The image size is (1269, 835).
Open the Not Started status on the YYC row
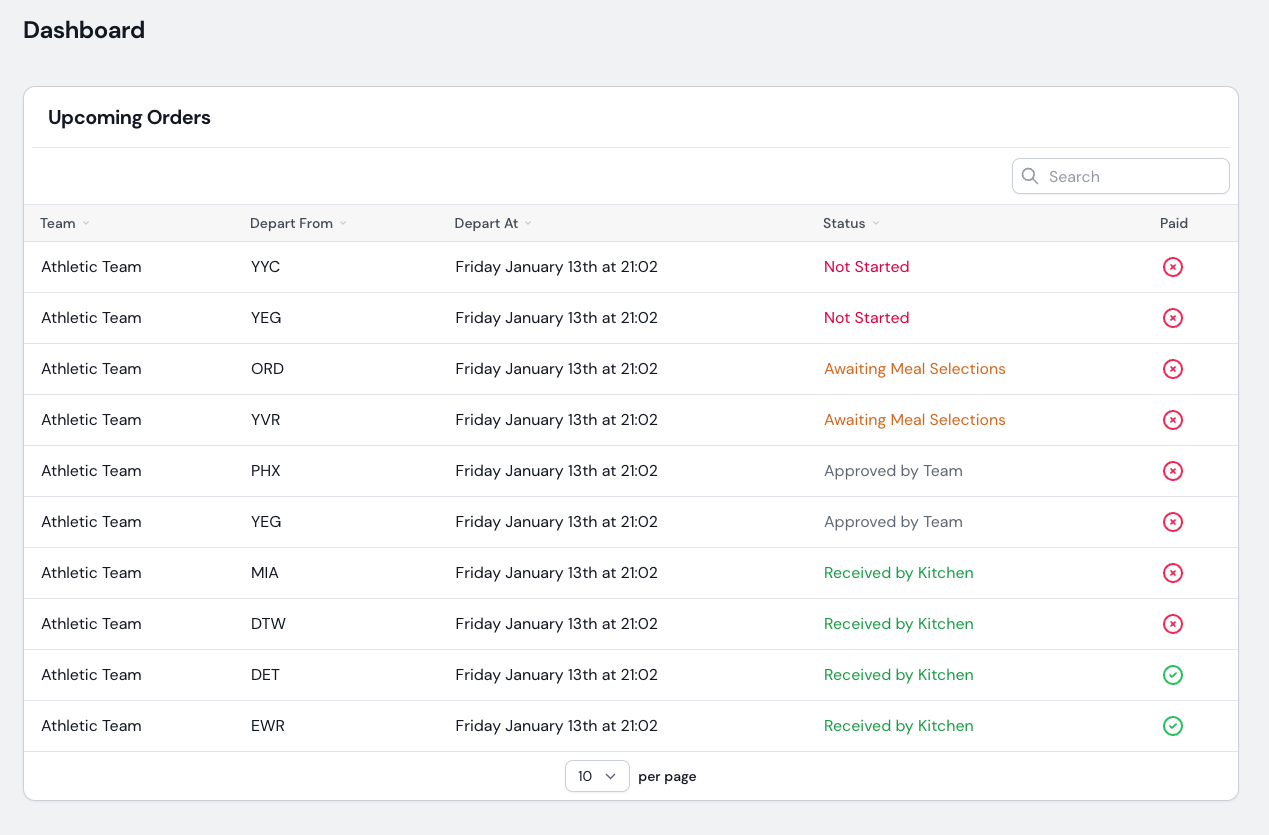coord(866,267)
